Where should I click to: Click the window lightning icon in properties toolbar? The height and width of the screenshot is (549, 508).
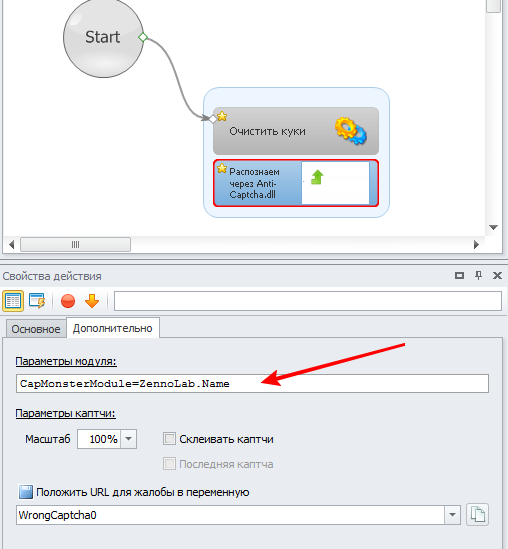[37, 301]
